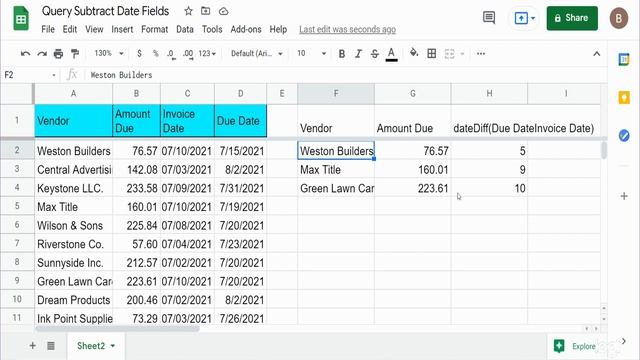This screenshot has height=360, width=640.
Task: Click the green Share button
Action: point(572,18)
